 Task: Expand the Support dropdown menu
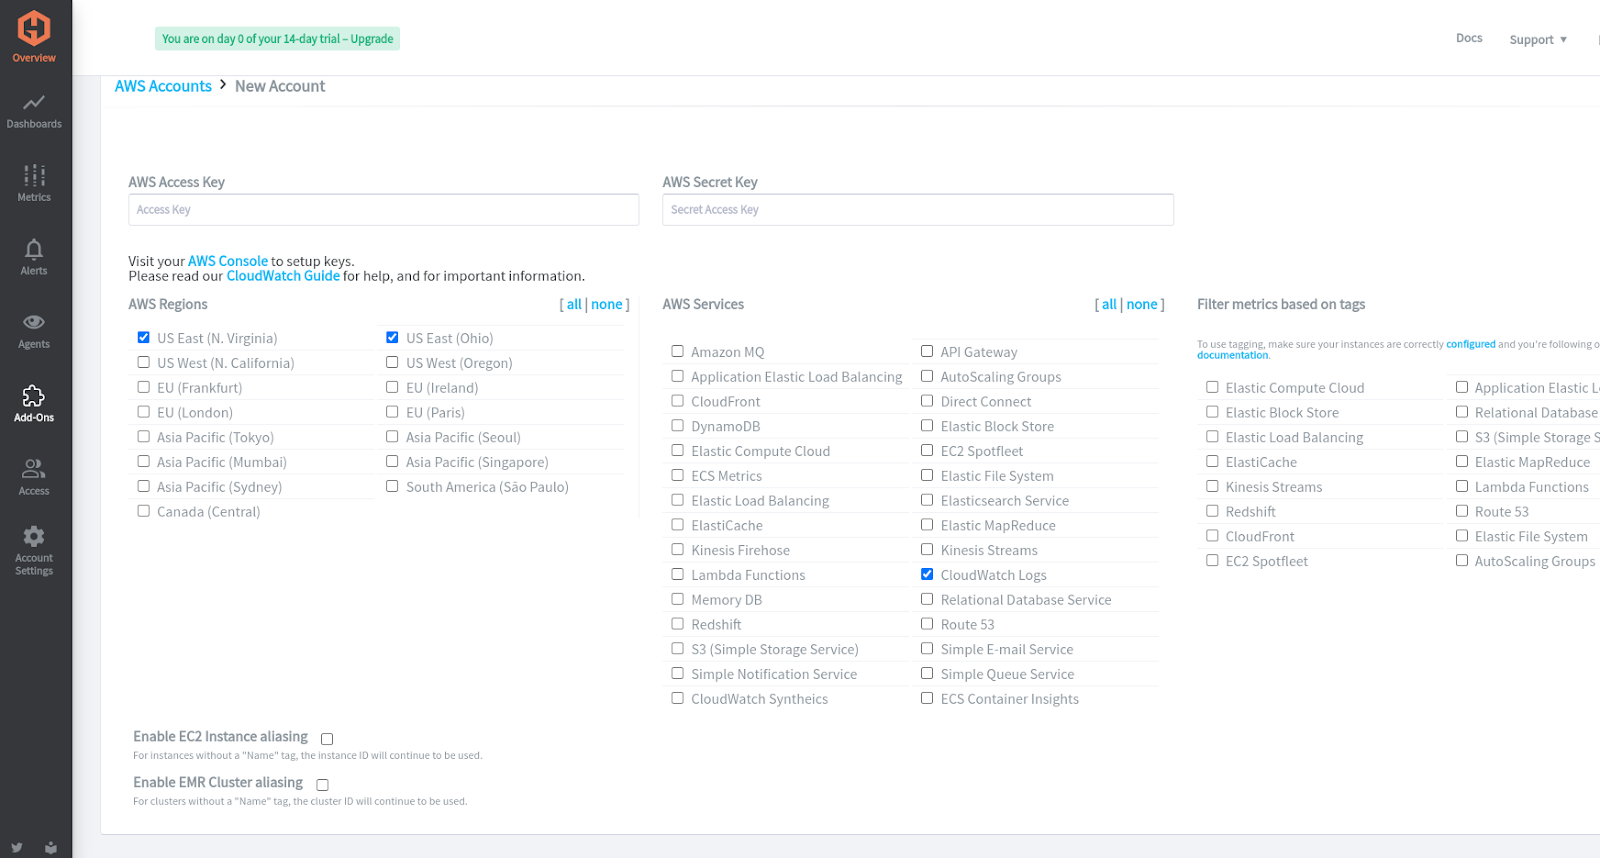[1538, 40]
